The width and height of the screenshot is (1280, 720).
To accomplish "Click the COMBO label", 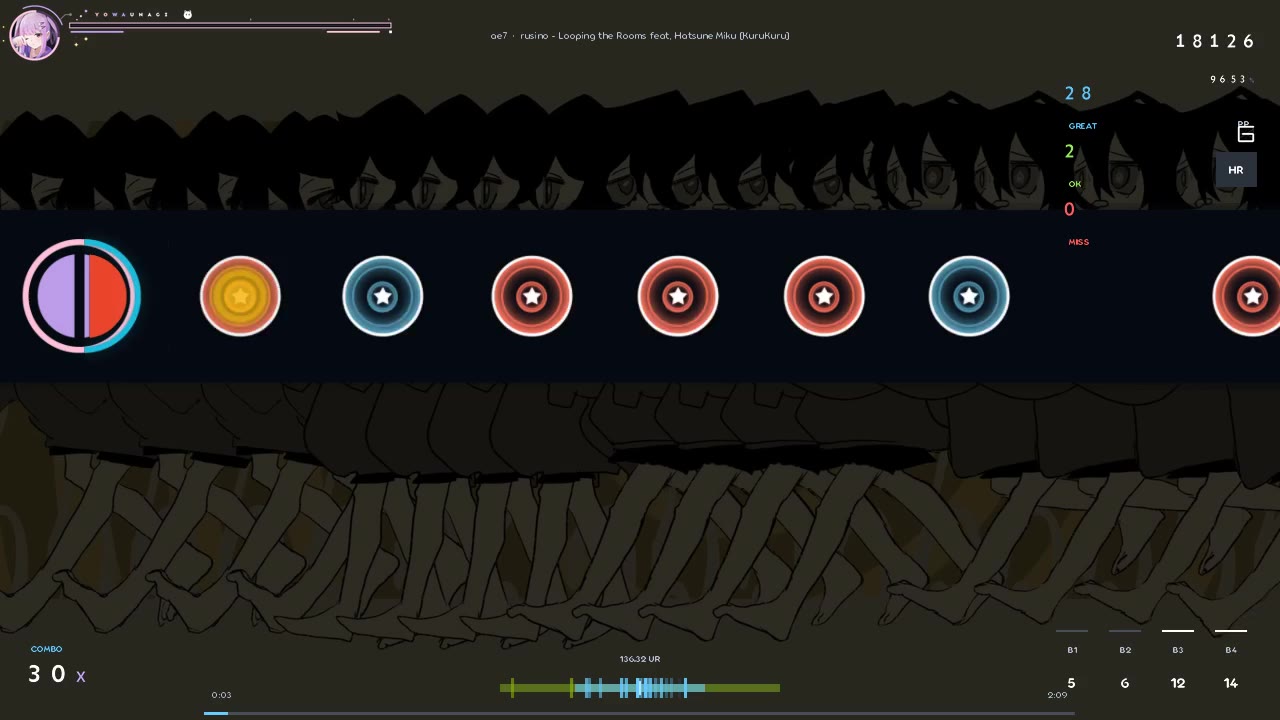I will [x=47, y=649].
